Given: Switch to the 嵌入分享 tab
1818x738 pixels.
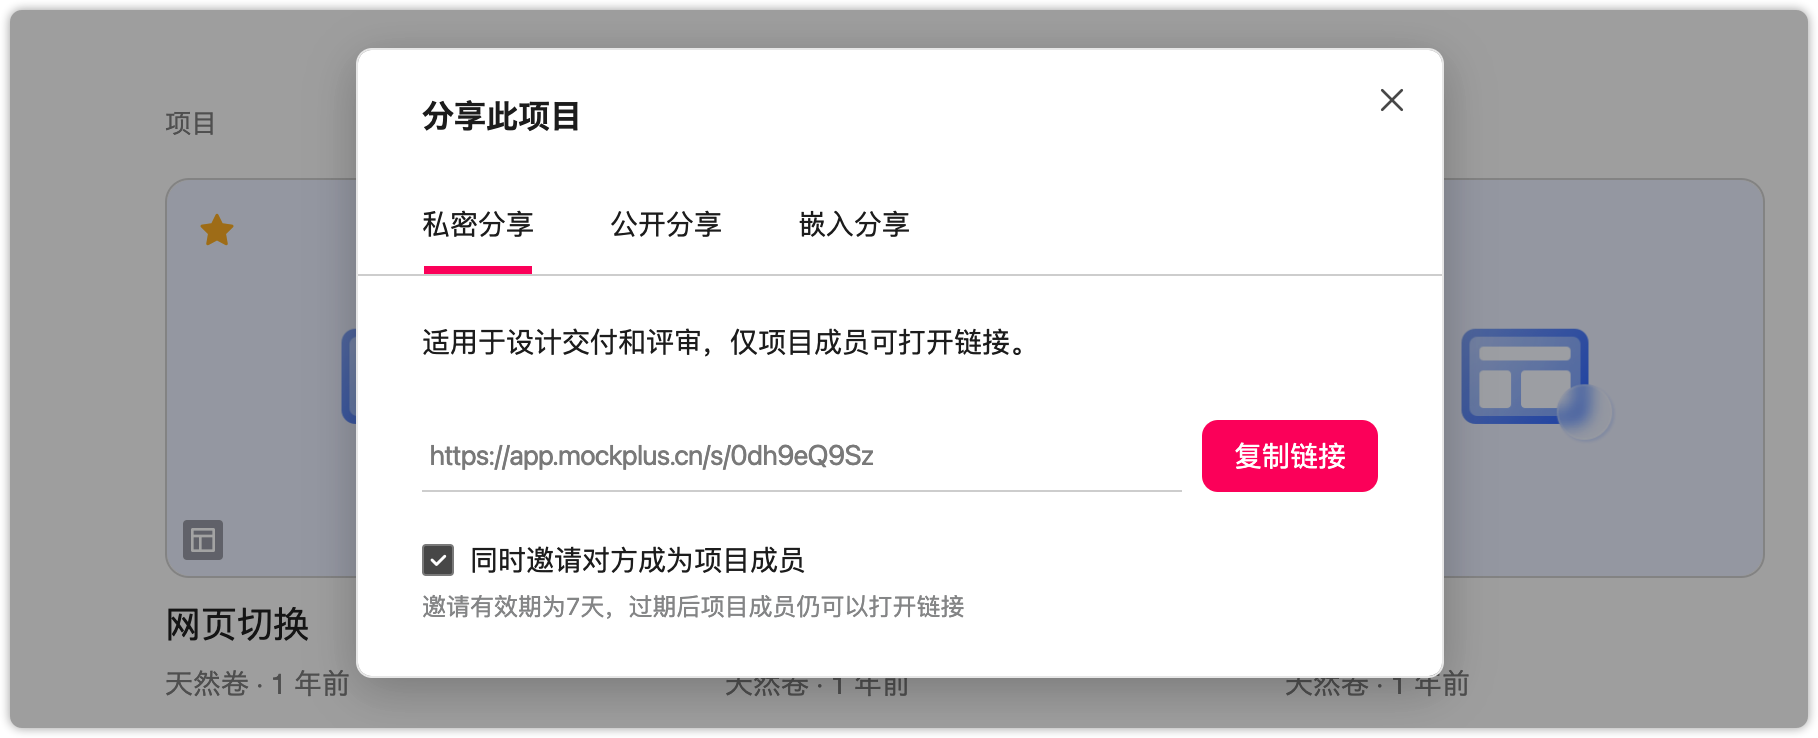Looking at the screenshot, I should [854, 224].
